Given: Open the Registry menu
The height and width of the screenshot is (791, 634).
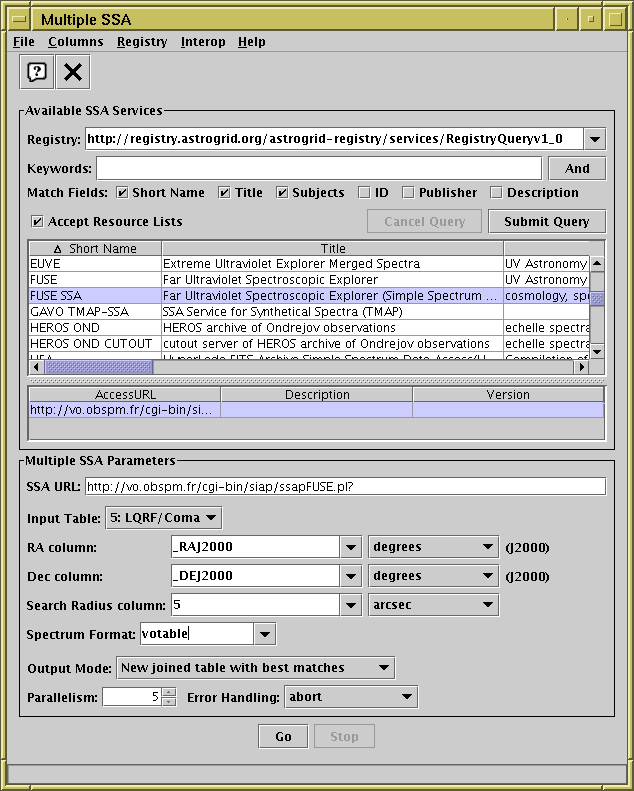Looking at the screenshot, I should click(x=142, y=42).
